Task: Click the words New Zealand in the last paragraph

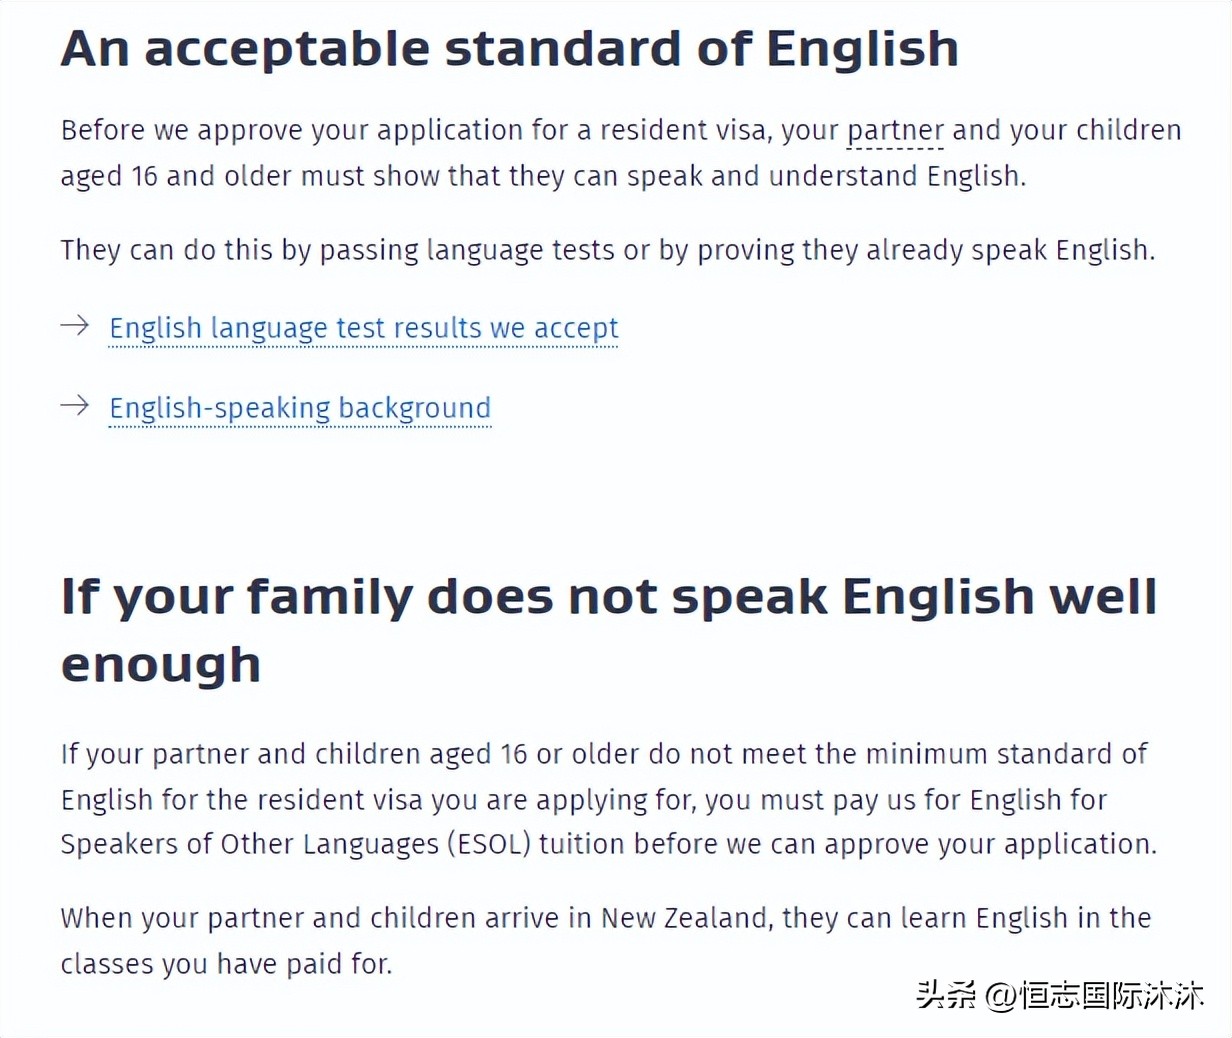Action: pos(686,918)
